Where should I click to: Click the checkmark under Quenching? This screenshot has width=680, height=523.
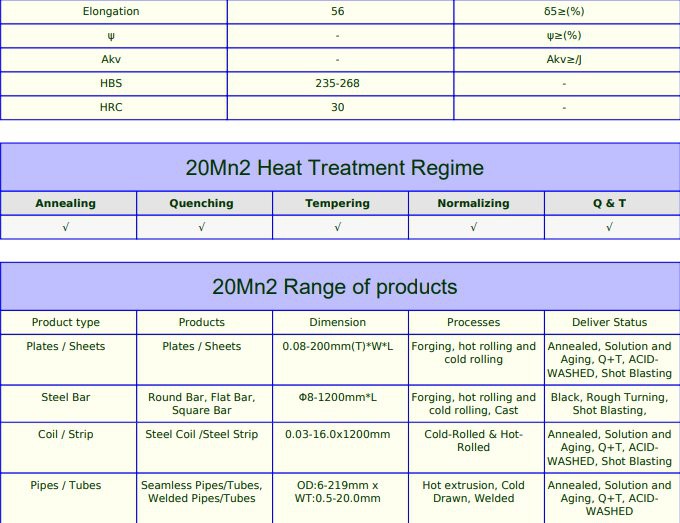point(201,227)
